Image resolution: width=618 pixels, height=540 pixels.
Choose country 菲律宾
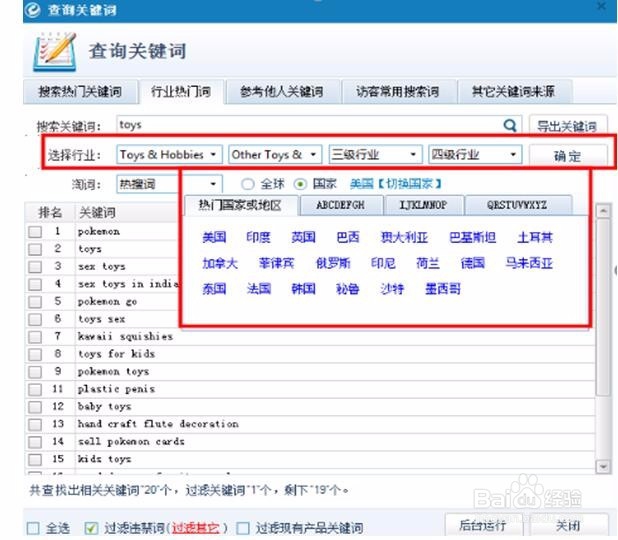point(276,263)
